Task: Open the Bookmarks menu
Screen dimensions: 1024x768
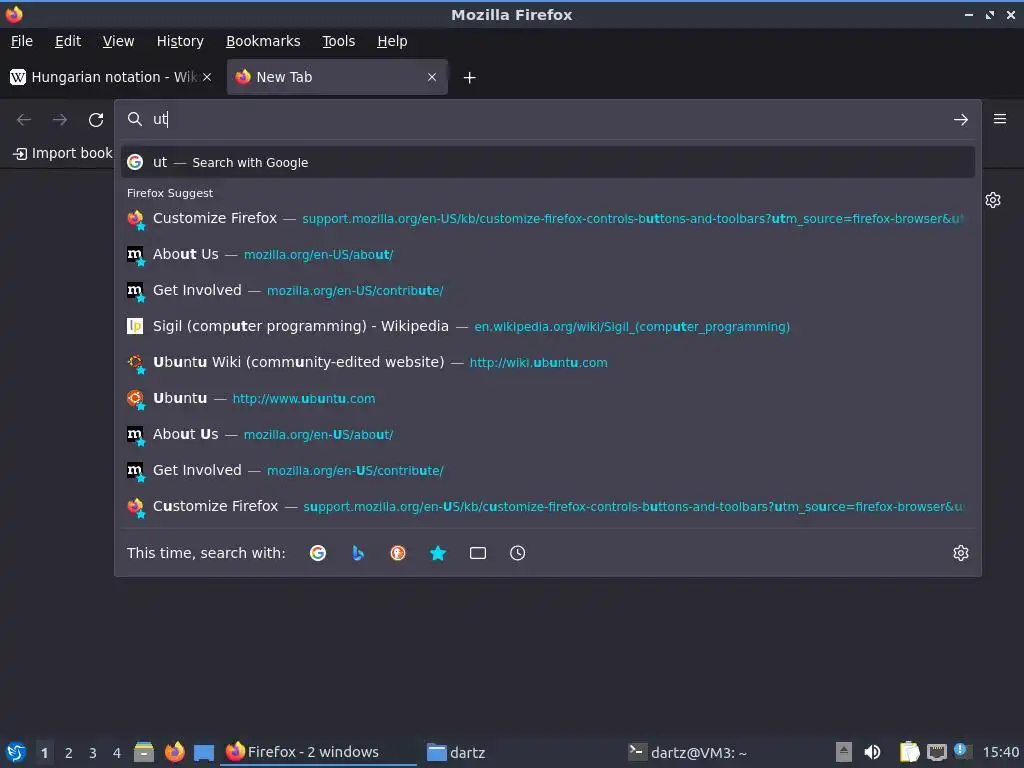Action: (x=263, y=41)
